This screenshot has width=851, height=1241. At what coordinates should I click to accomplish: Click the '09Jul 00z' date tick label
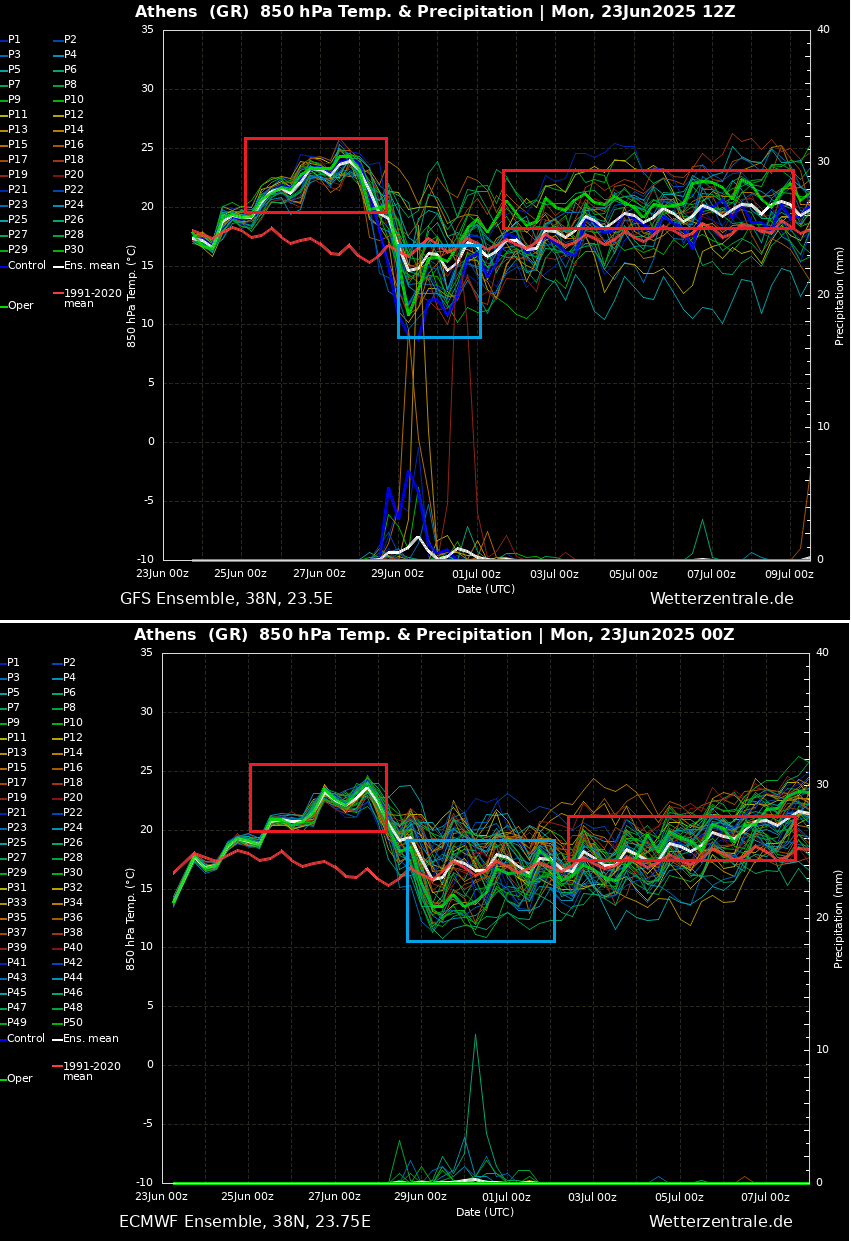point(789,574)
